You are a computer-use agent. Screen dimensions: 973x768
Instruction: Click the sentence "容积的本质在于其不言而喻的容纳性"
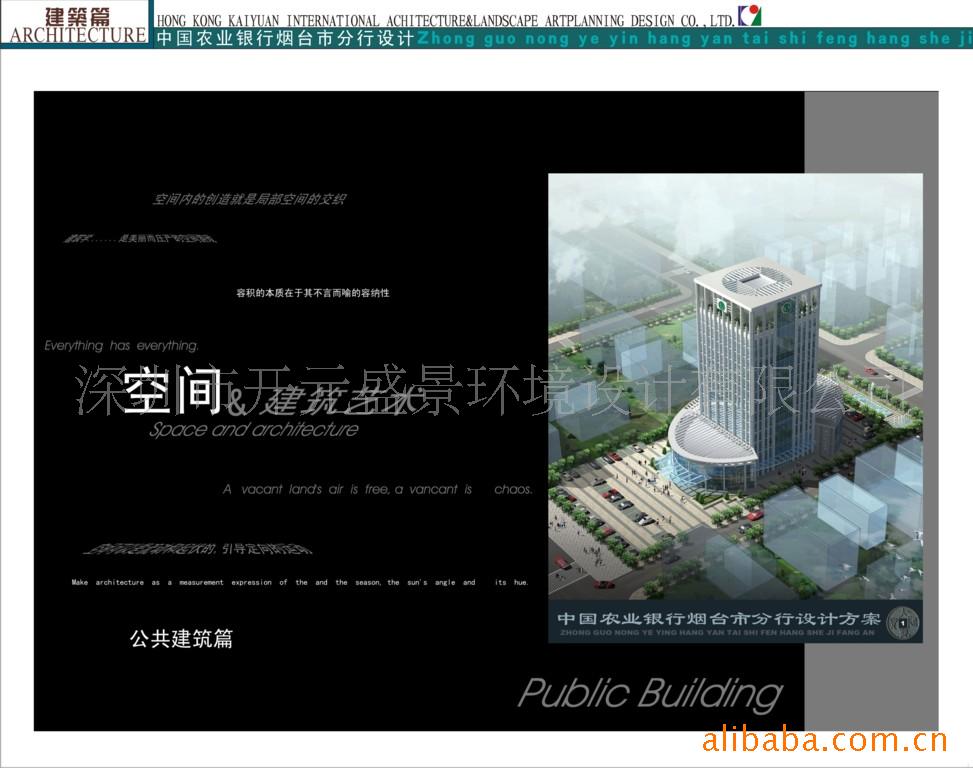313,293
